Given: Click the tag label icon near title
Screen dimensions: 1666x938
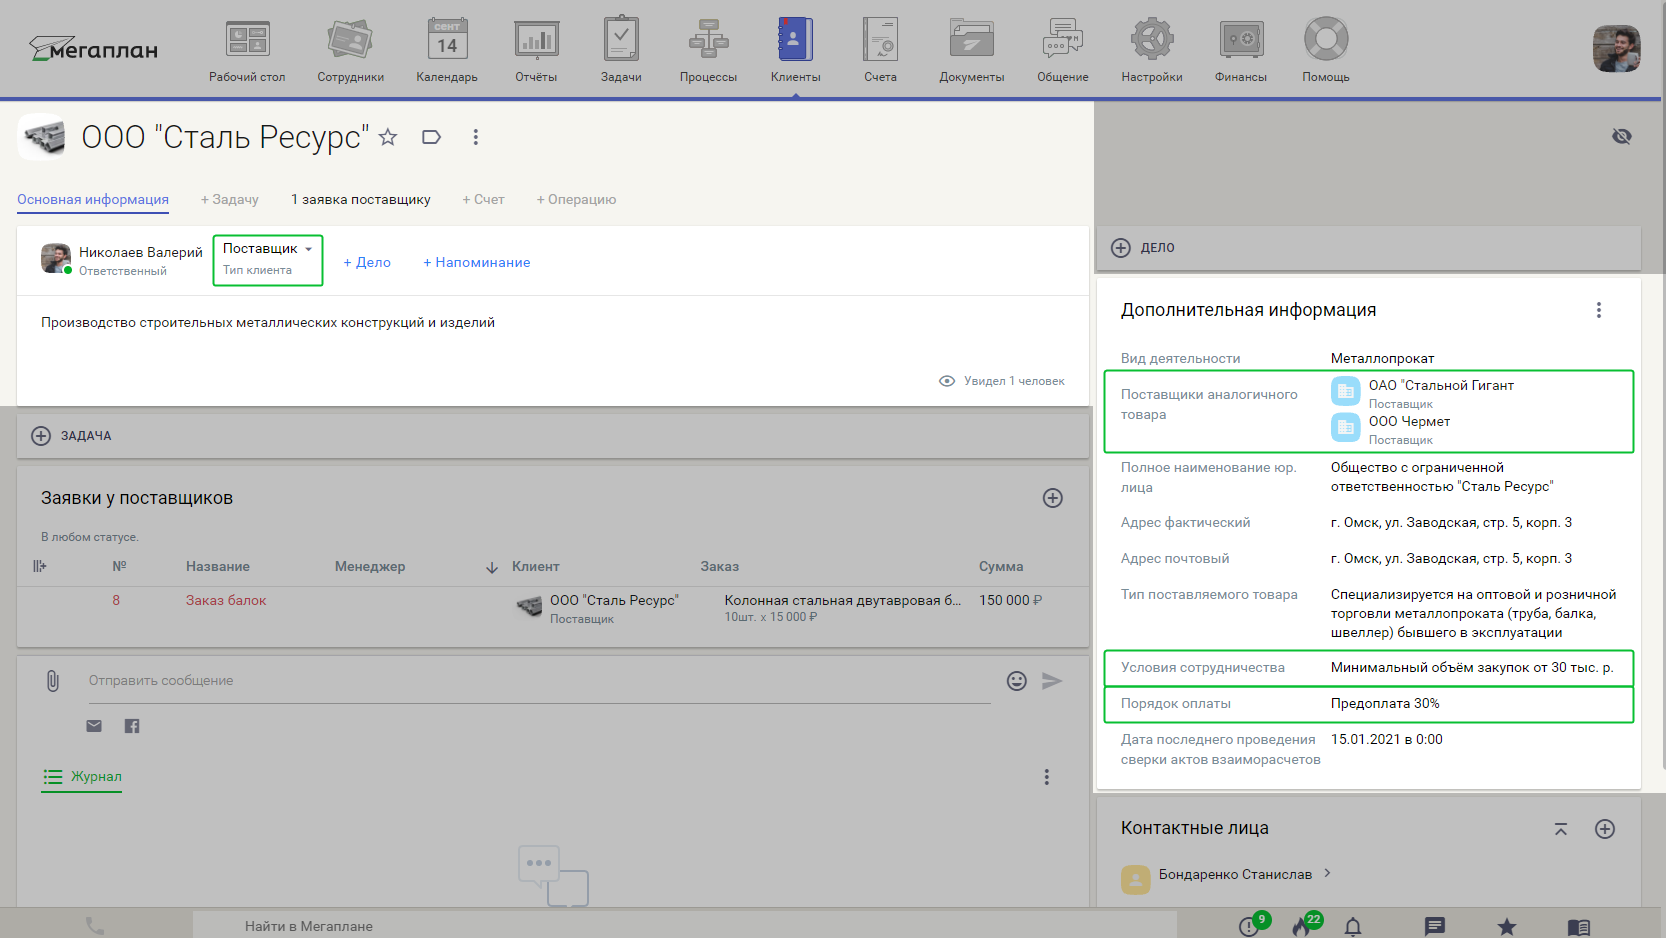Looking at the screenshot, I should (431, 137).
